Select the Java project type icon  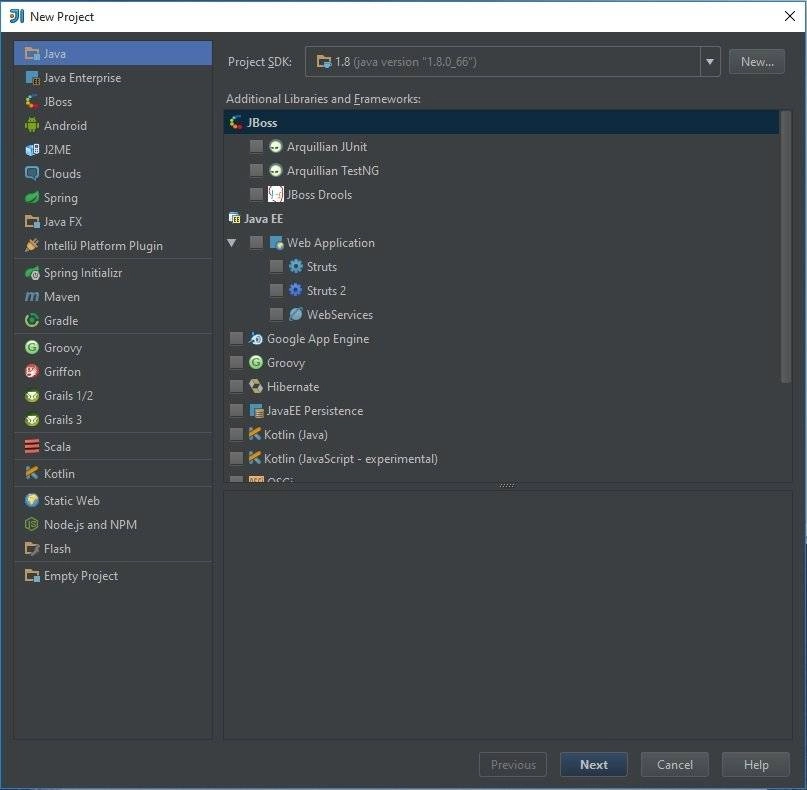(32, 54)
